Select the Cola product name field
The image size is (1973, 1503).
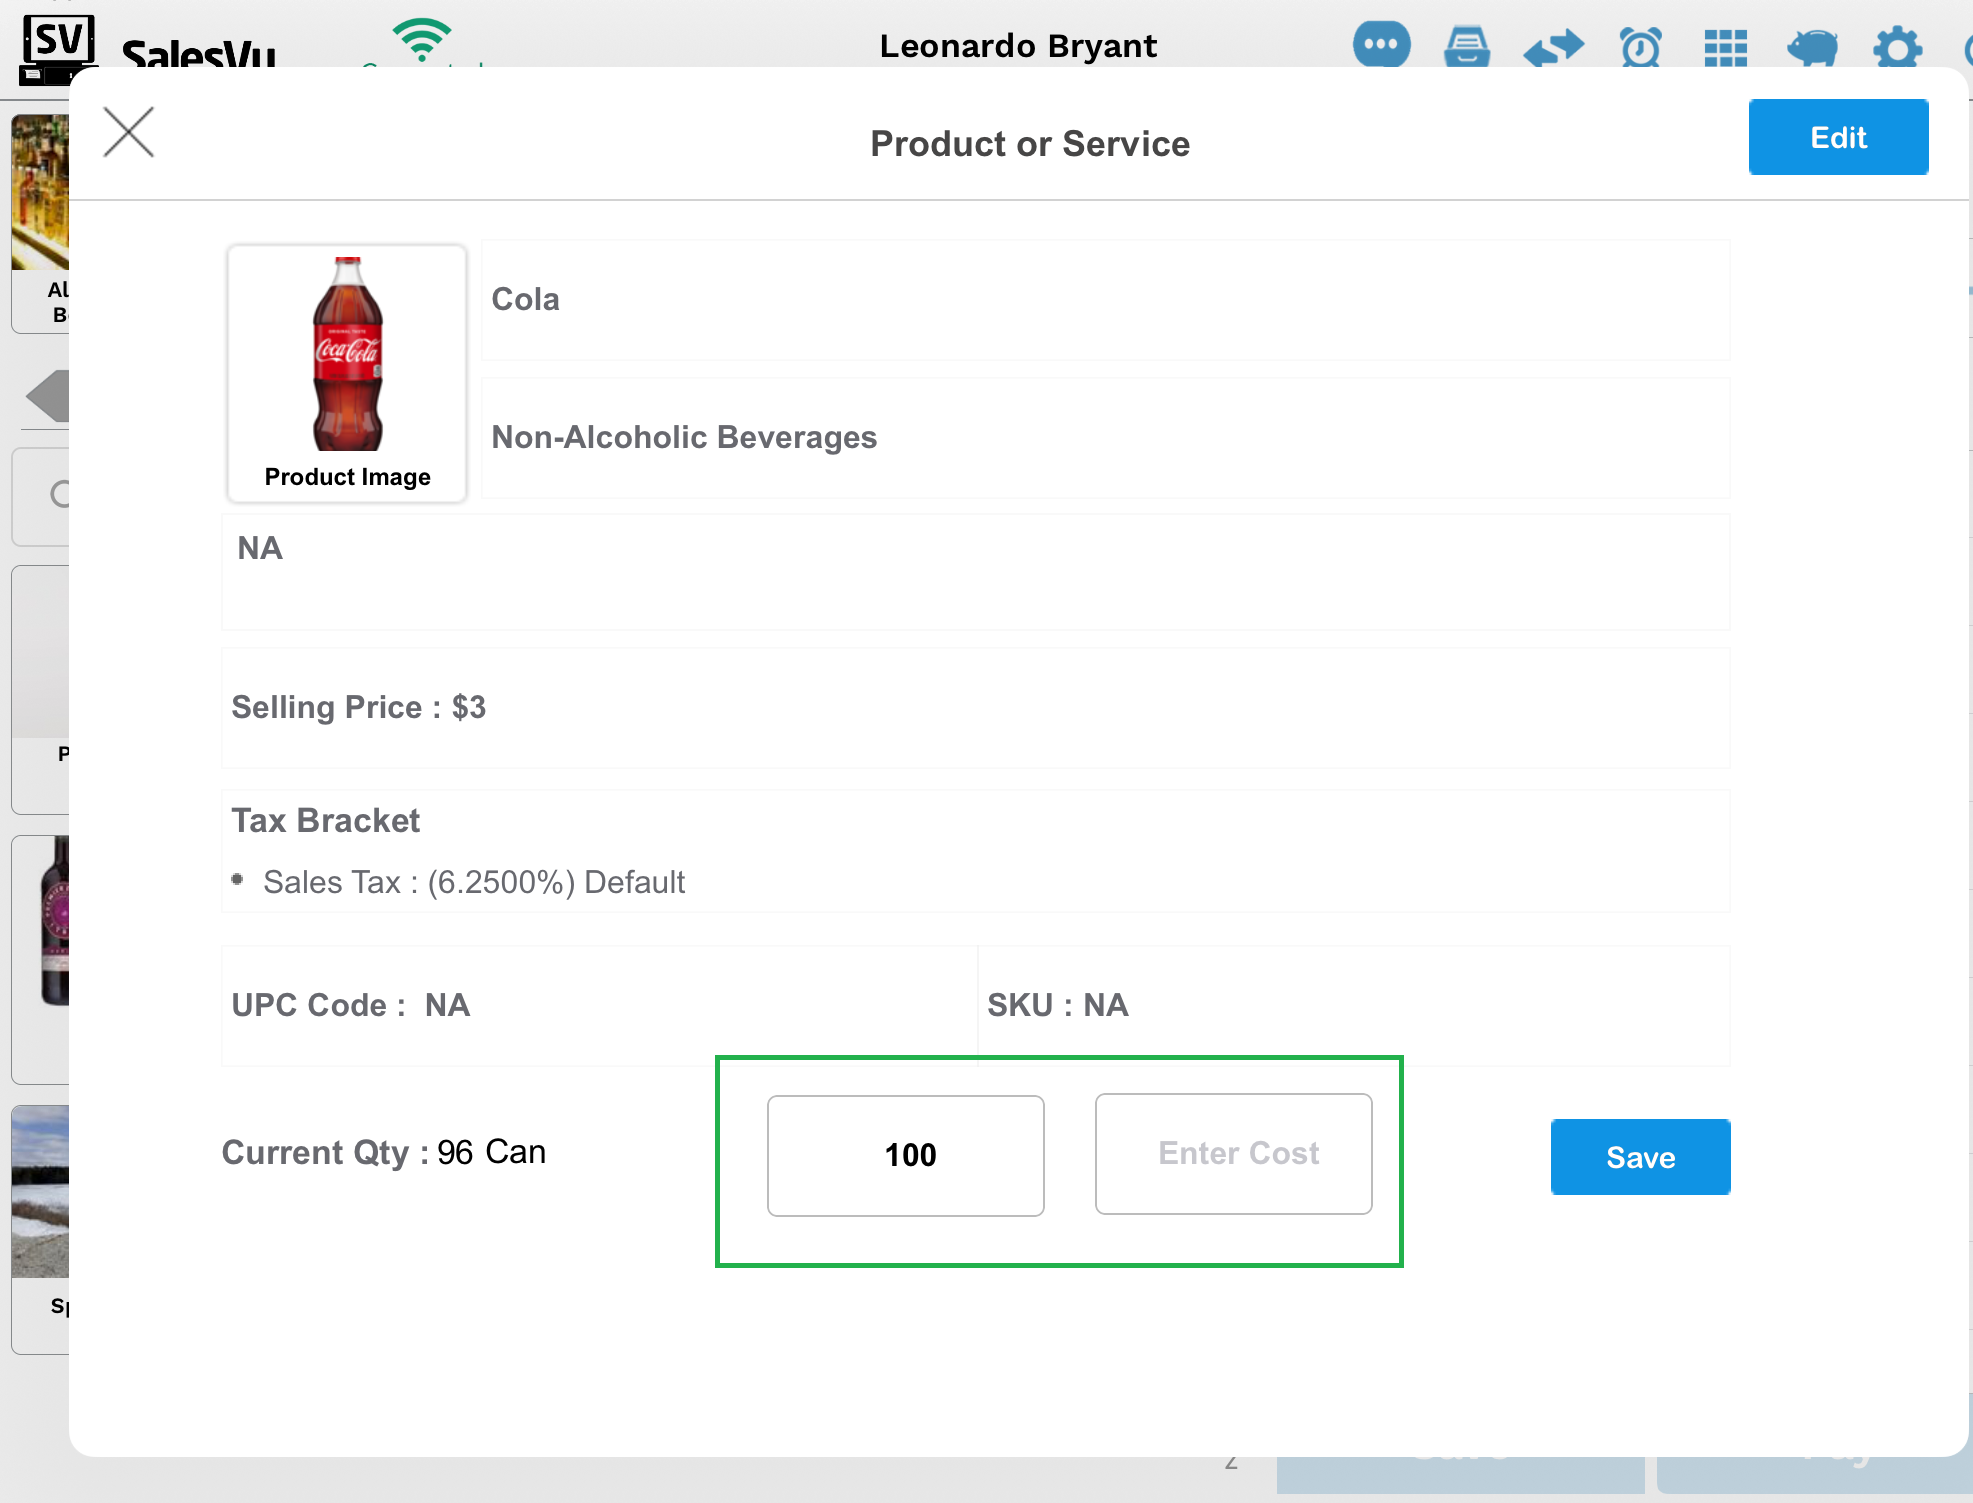tap(1105, 300)
